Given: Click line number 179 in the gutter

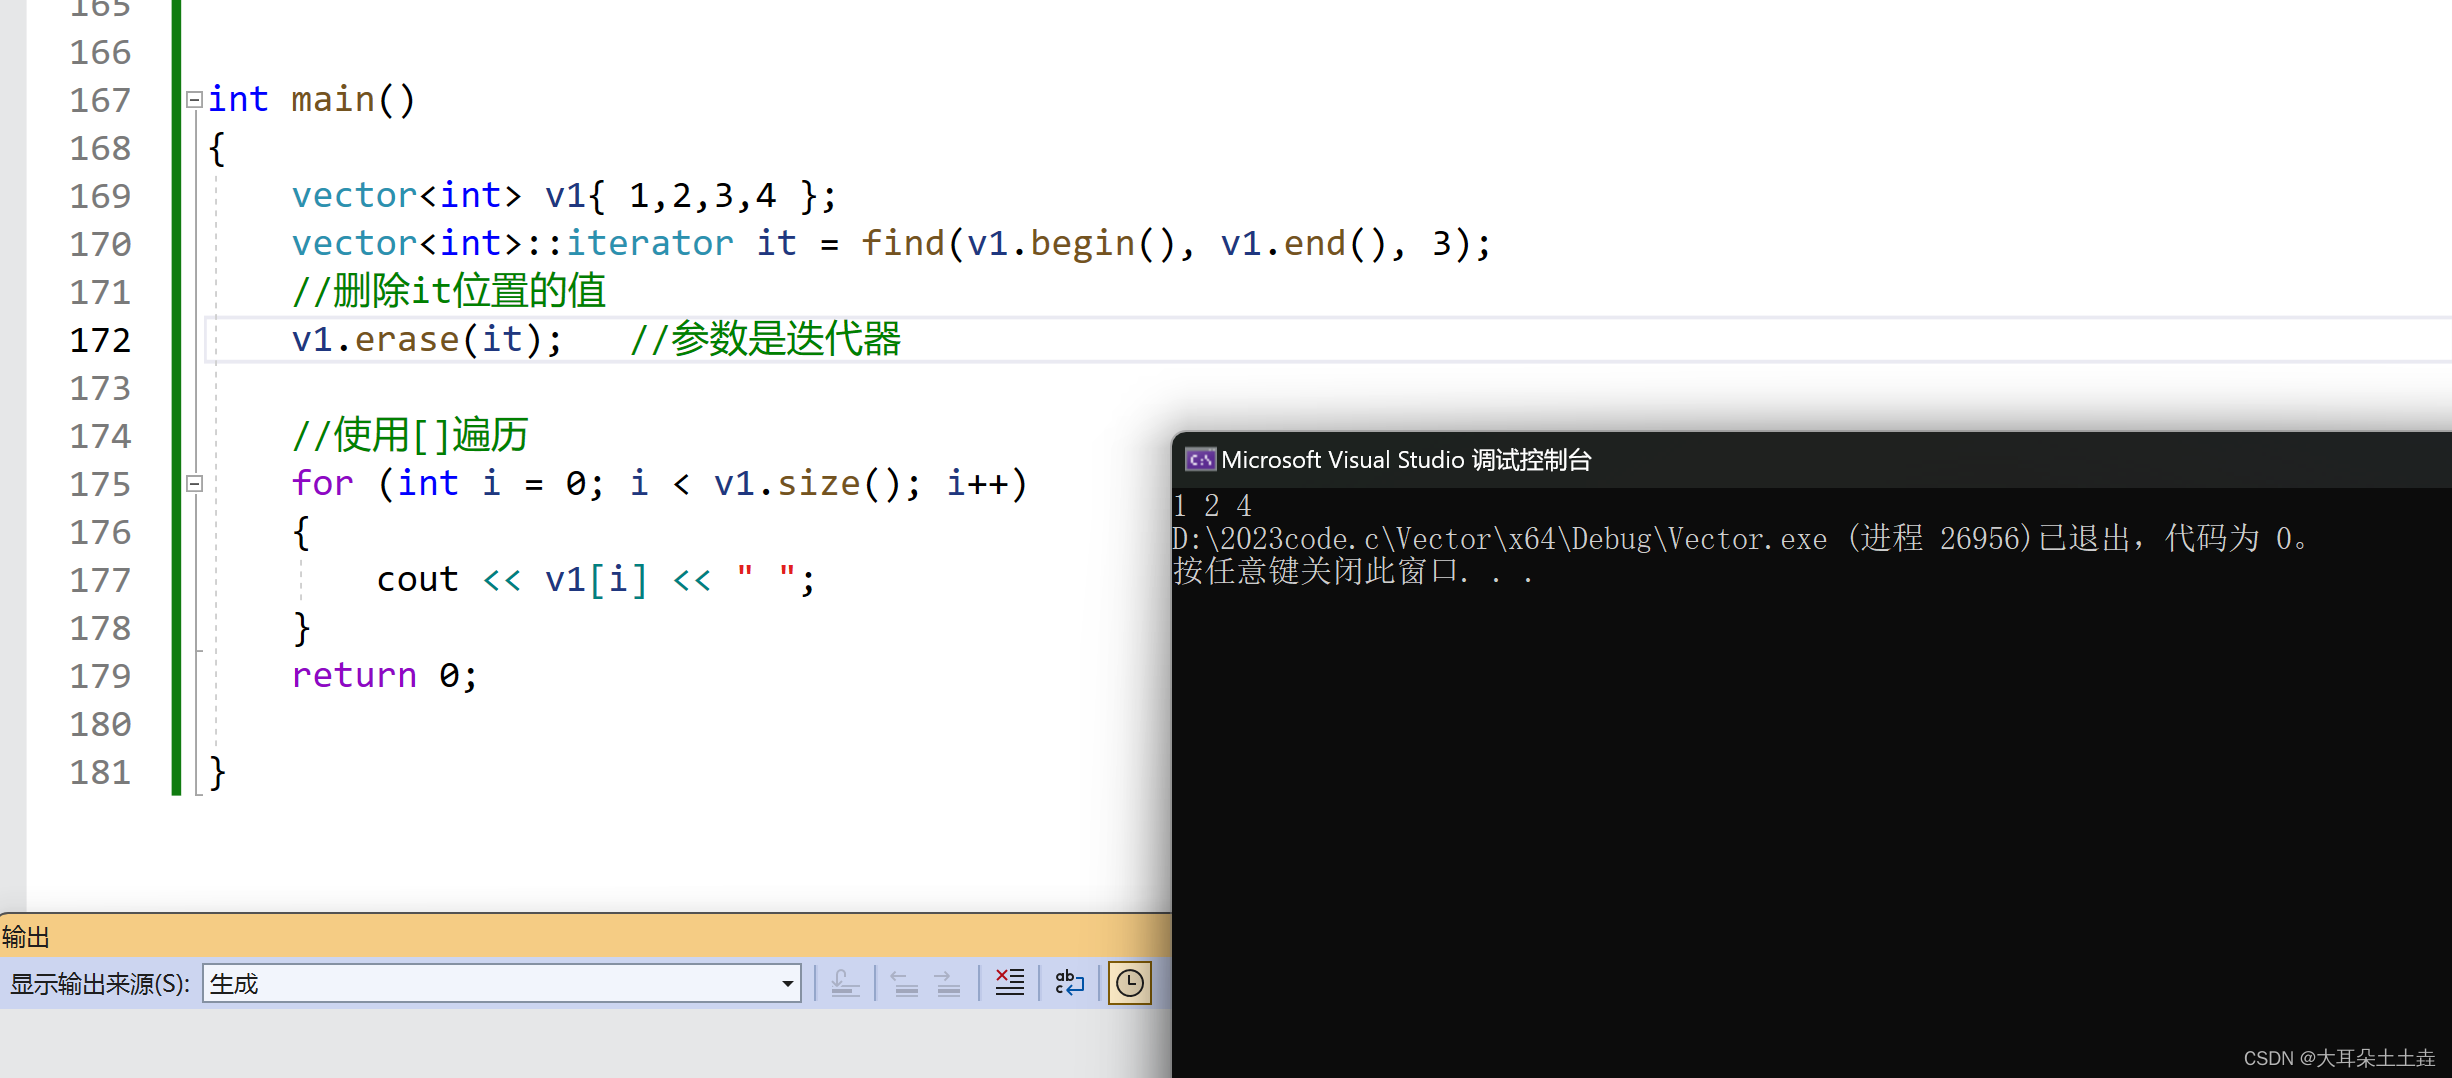Looking at the screenshot, I should pos(100,676).
